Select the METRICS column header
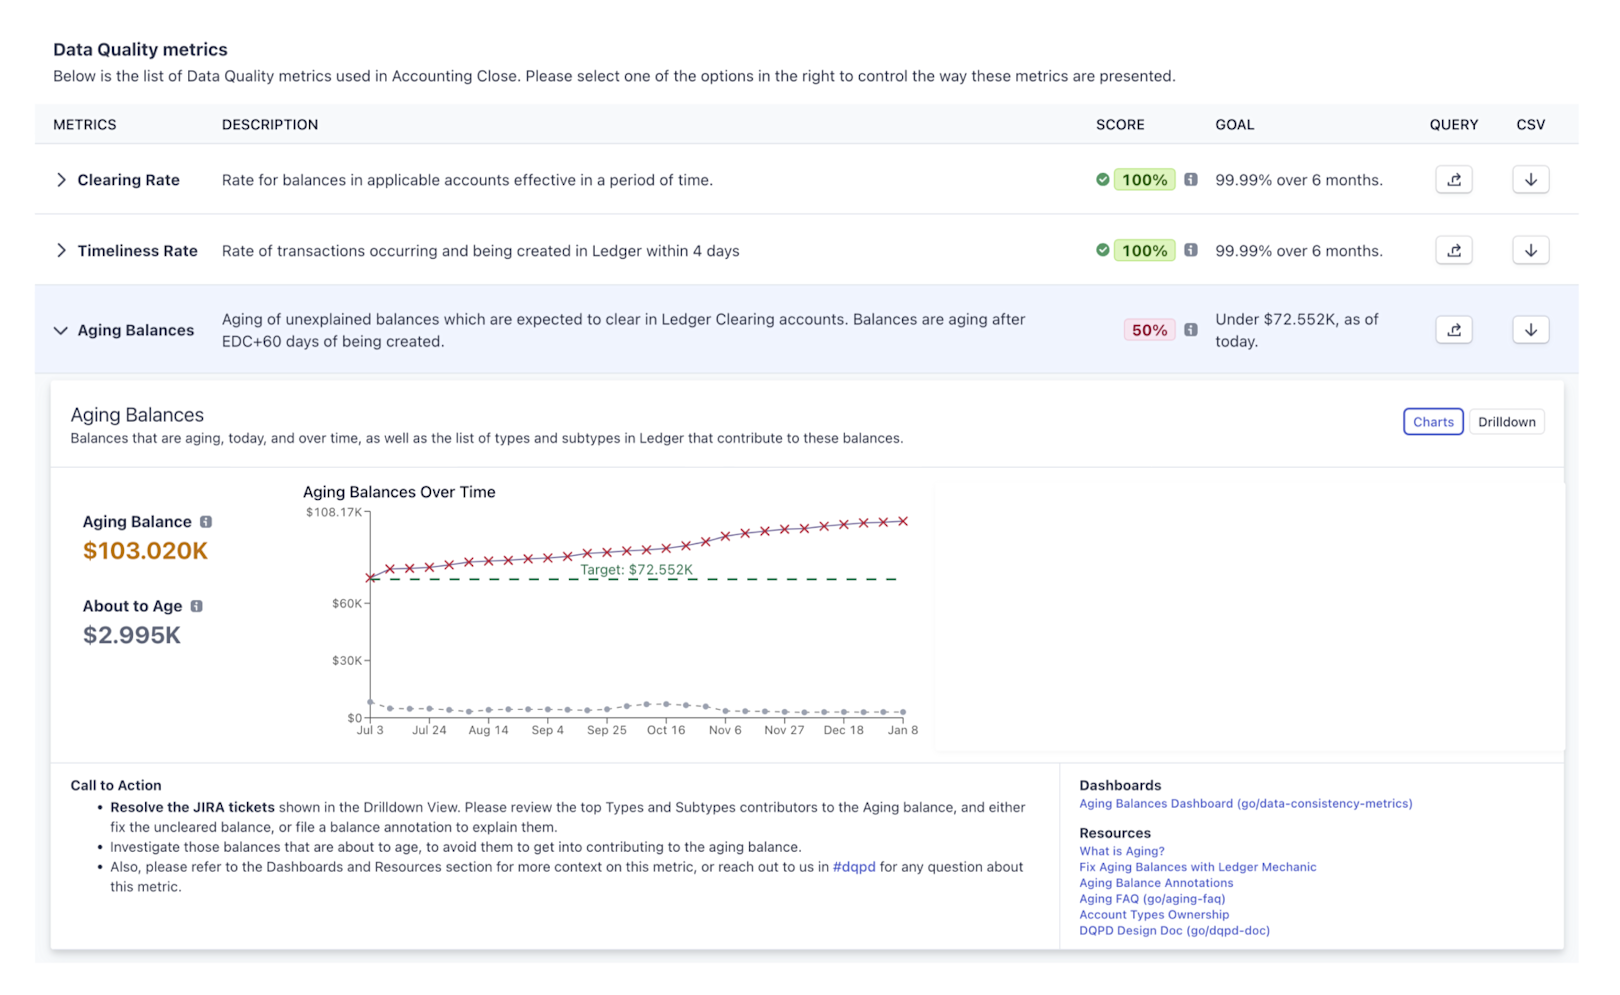The height and width of the screenshot is (995, 1620). click(x=84, y=124)
